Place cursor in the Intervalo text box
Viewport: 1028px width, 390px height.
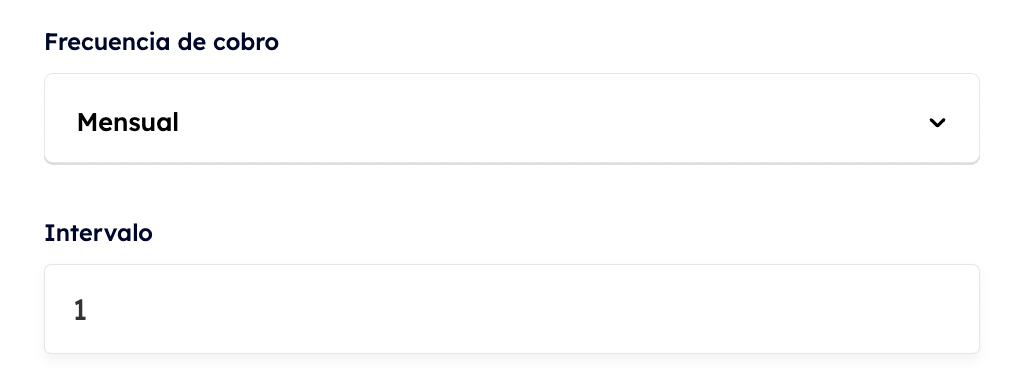coord(512,309)
